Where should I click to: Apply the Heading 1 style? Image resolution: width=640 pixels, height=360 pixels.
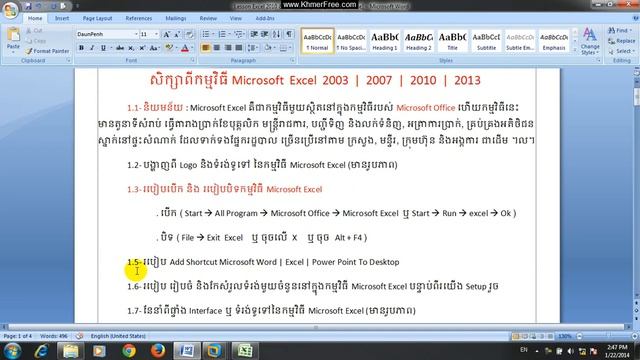coord(384,41)
